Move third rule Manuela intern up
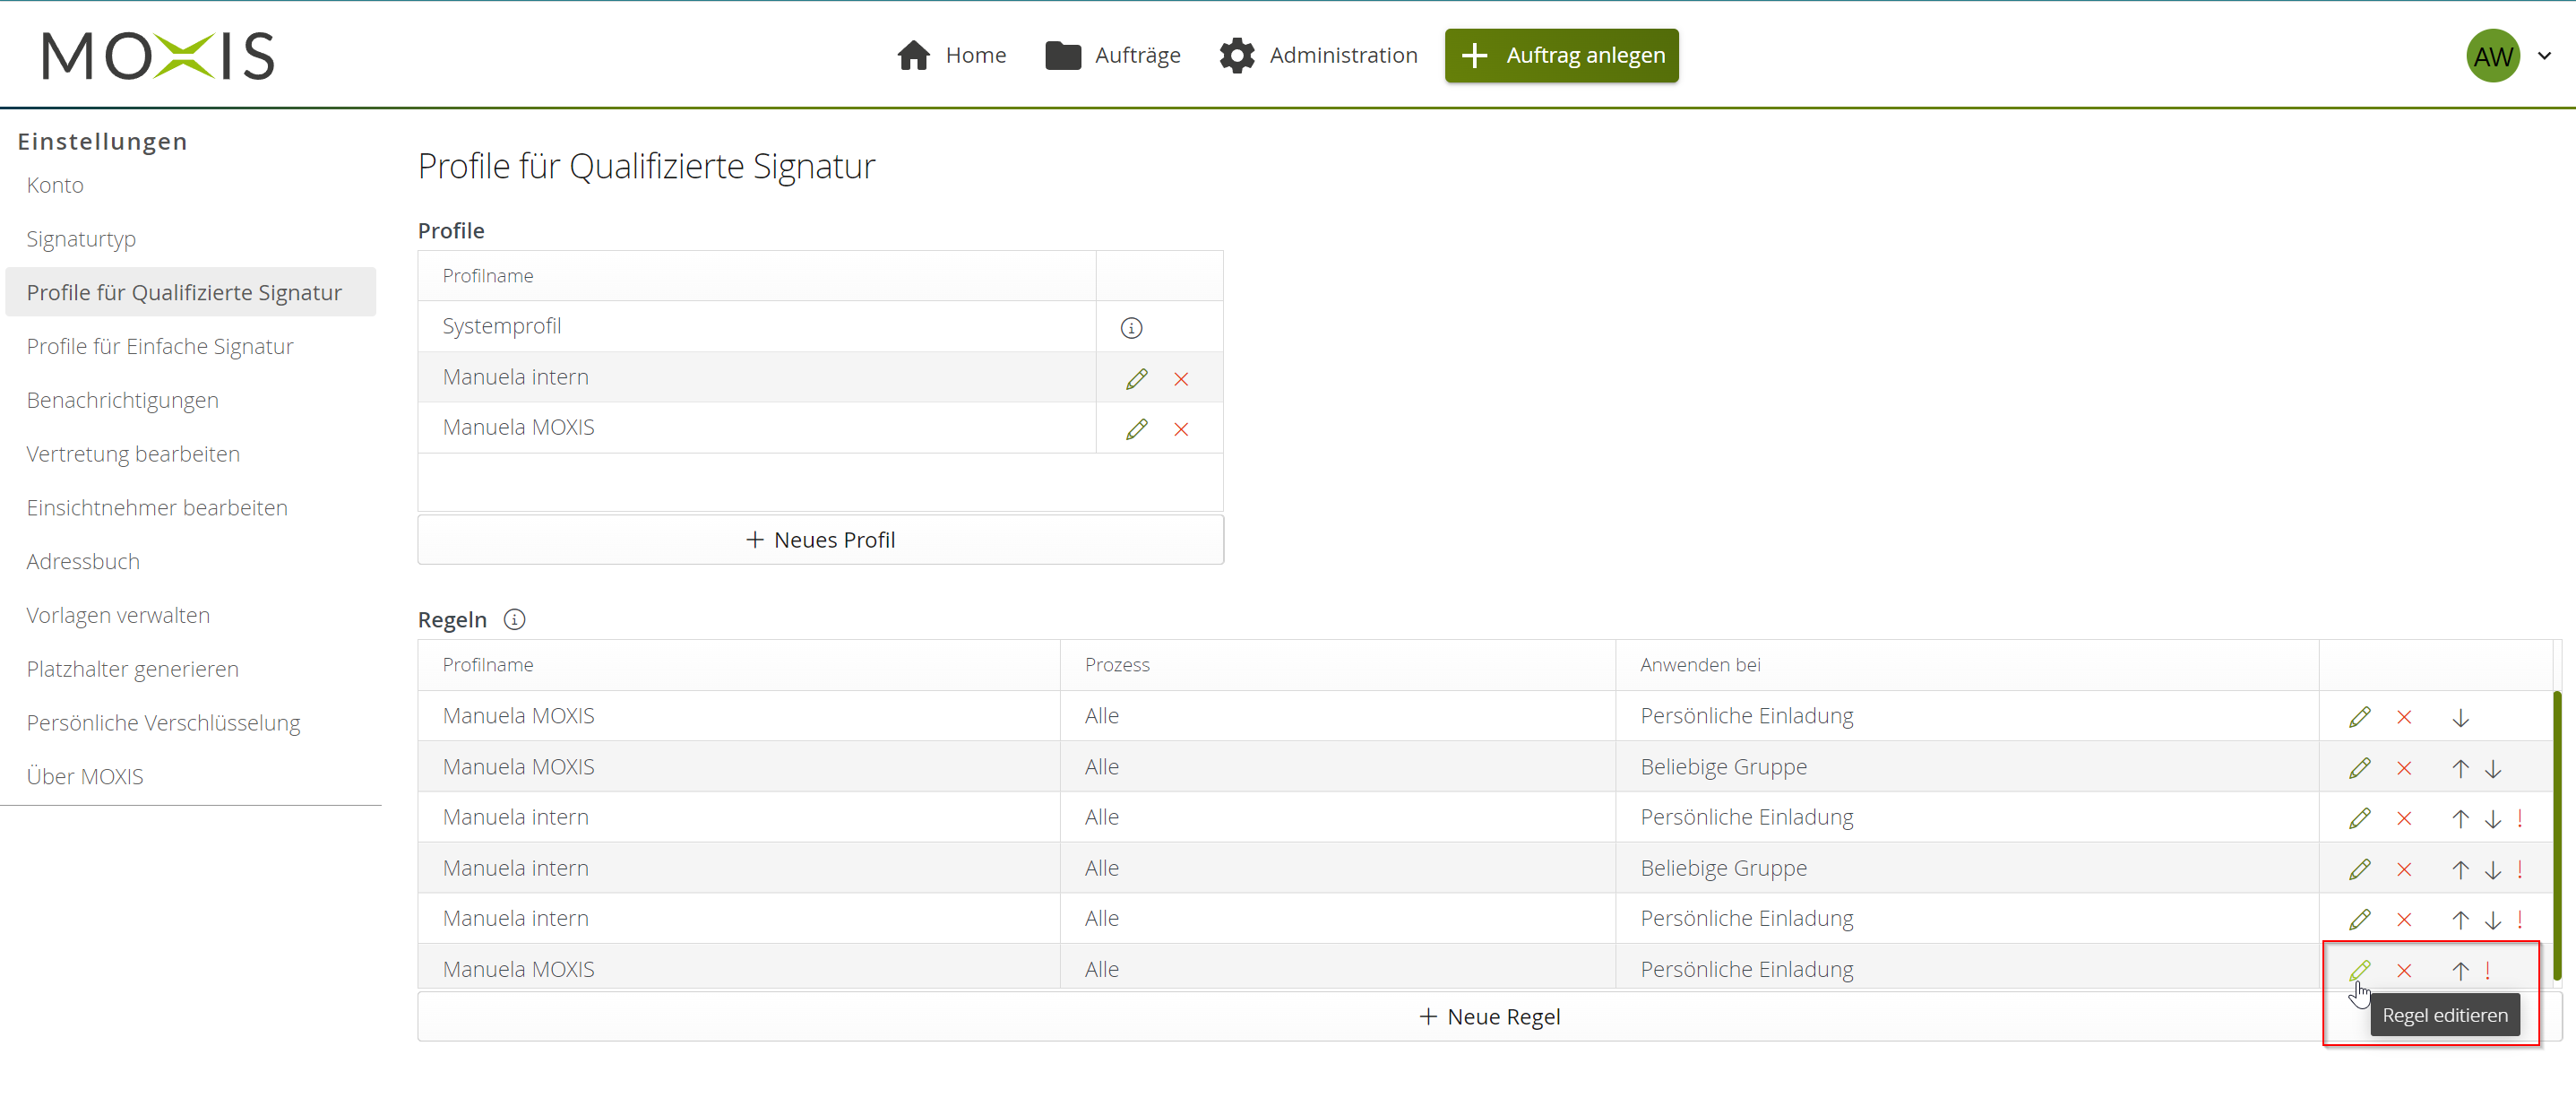2576x1115 pixels. (2460, 819)
